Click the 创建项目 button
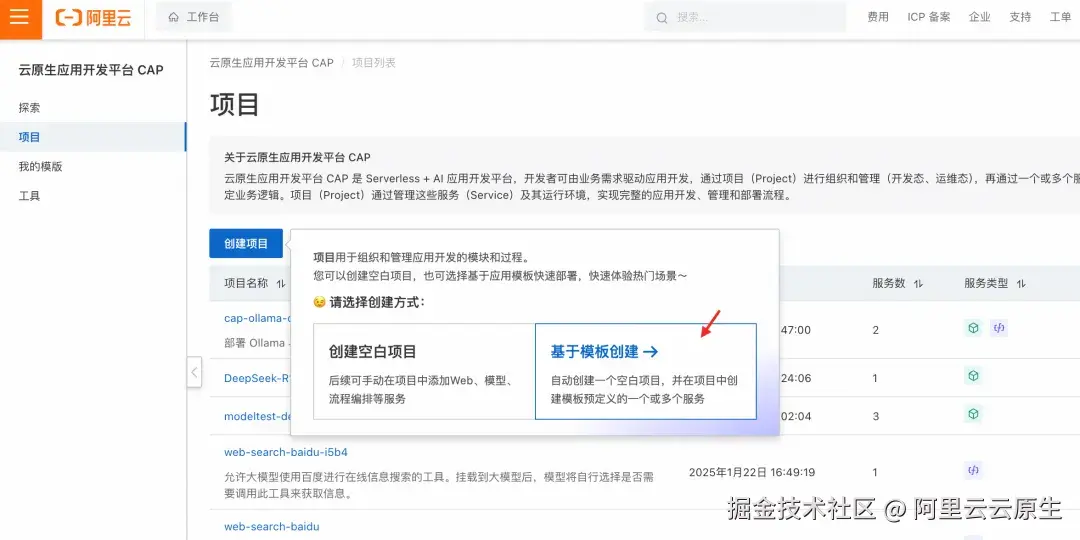This screenshot has width=1080, height=540. click(246, 243)
